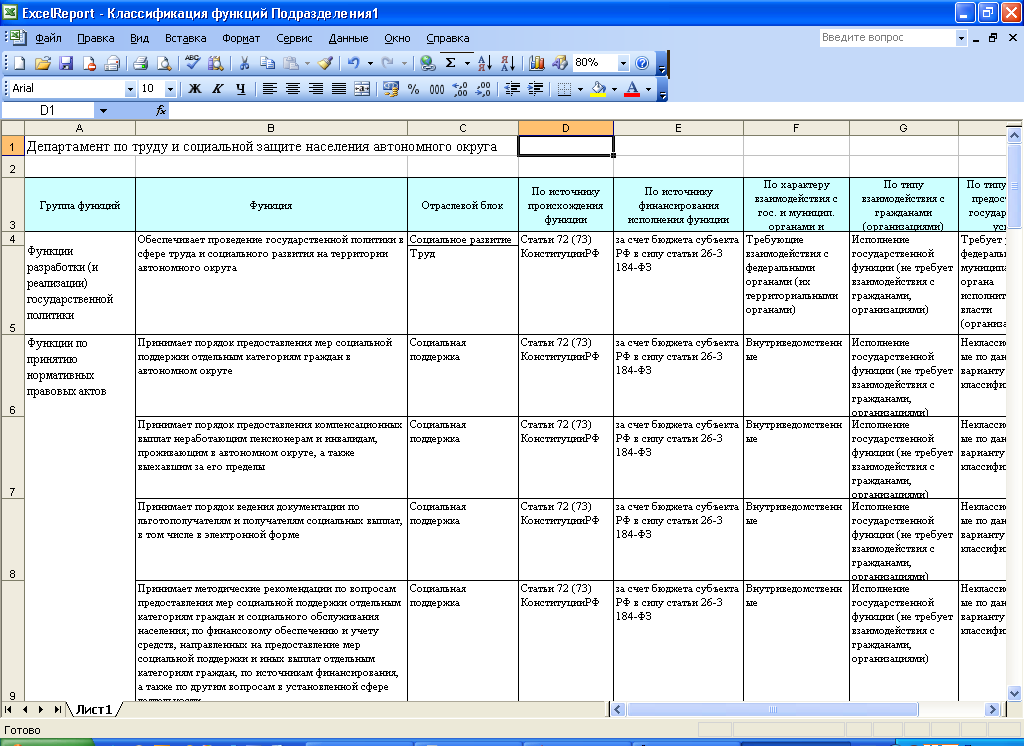The image size is (1024, 746).
Task: Apply currency format to the cell
Action: click(x=391, y=89)
